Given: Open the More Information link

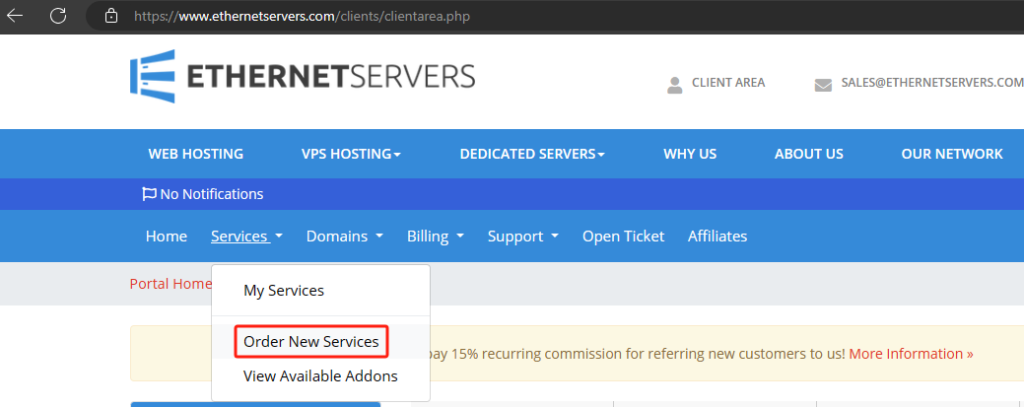Looking at the screenshot, I should (911, 354).
